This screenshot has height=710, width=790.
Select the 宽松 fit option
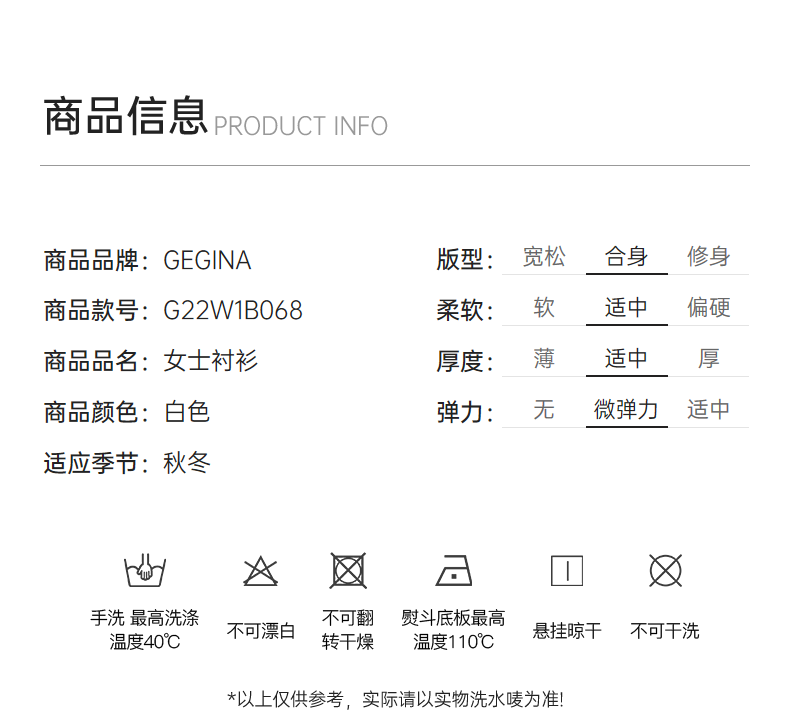[x=544, y=257]
